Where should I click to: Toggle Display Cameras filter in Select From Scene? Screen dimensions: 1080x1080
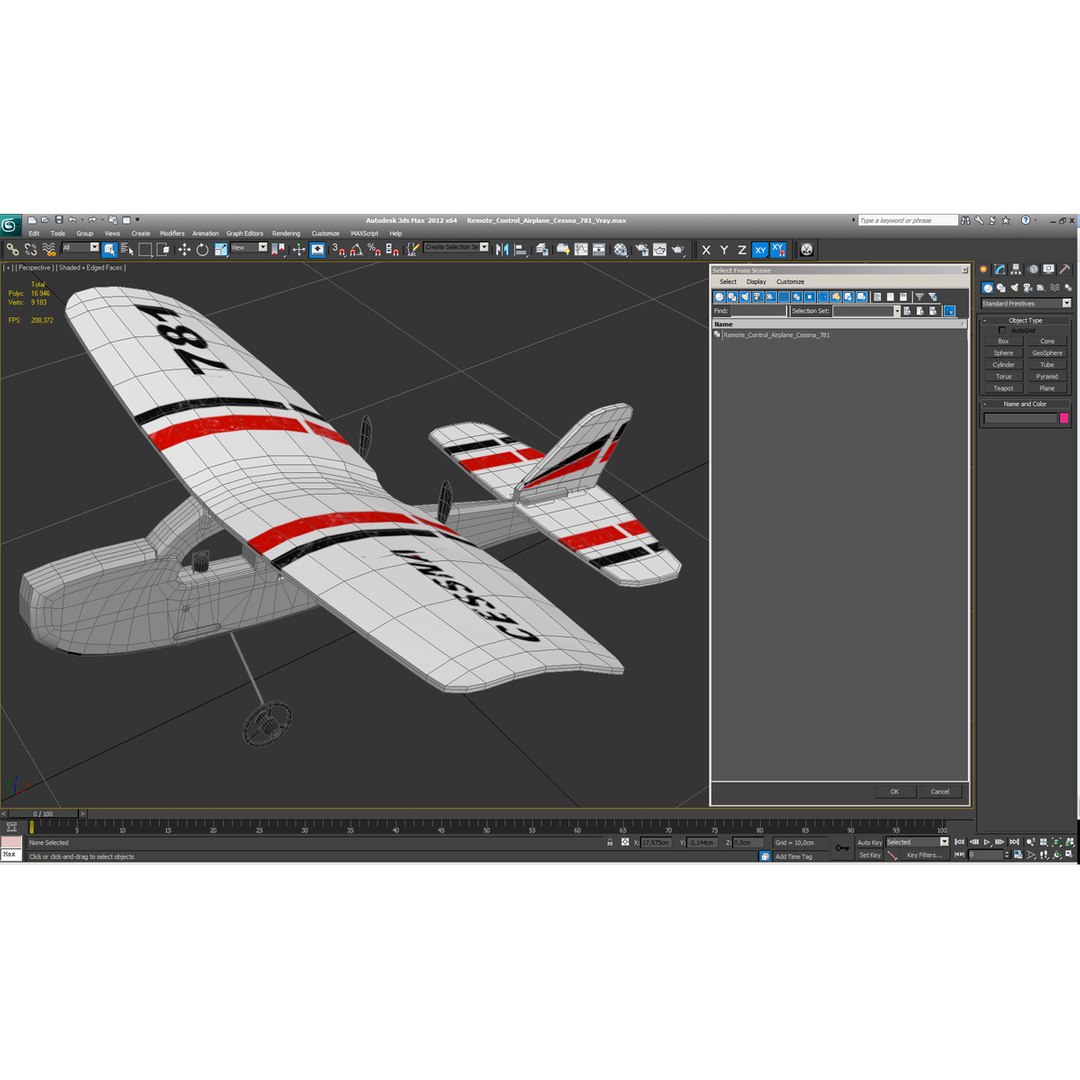pos(758,297)
